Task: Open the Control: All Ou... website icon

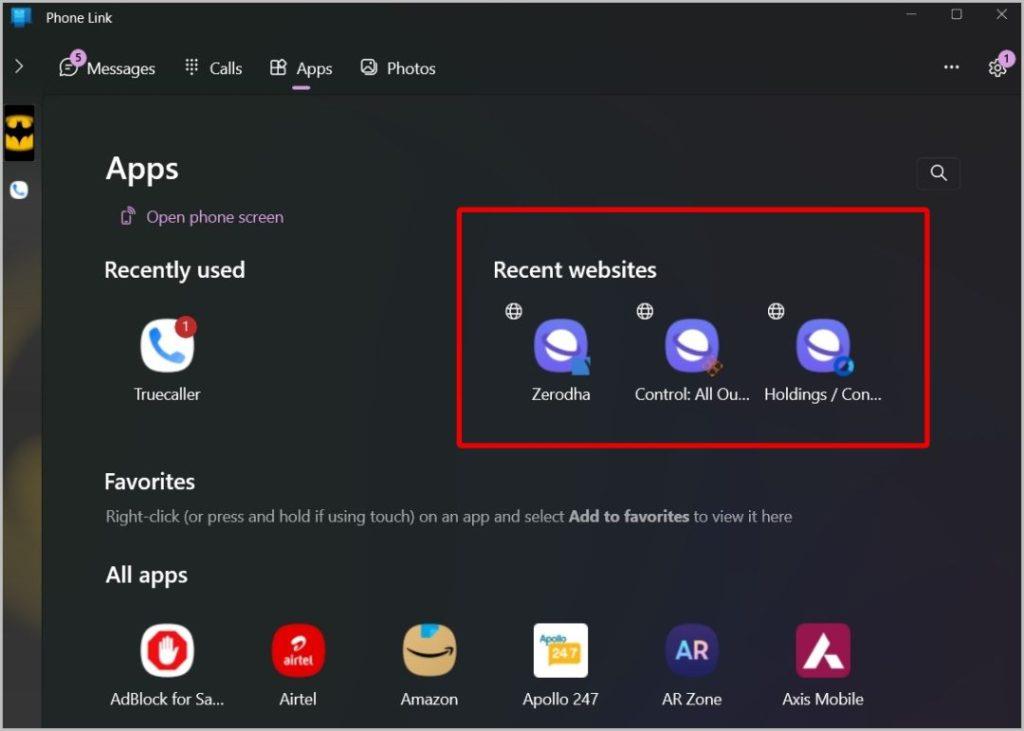Action: (692, 346)
